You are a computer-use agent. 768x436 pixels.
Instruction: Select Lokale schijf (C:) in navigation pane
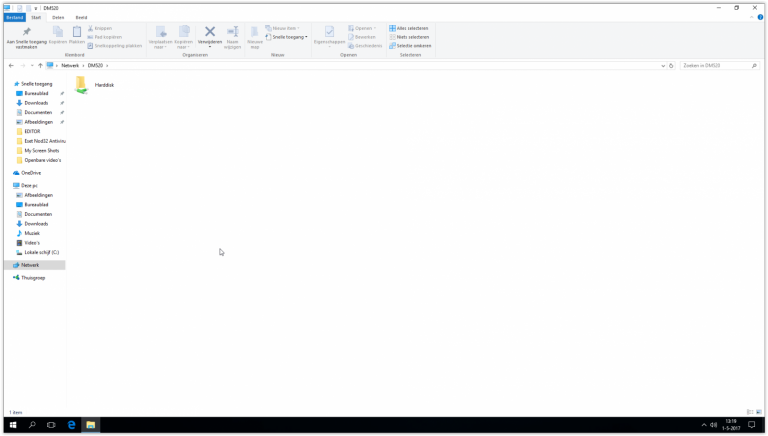tap(41, 252)
